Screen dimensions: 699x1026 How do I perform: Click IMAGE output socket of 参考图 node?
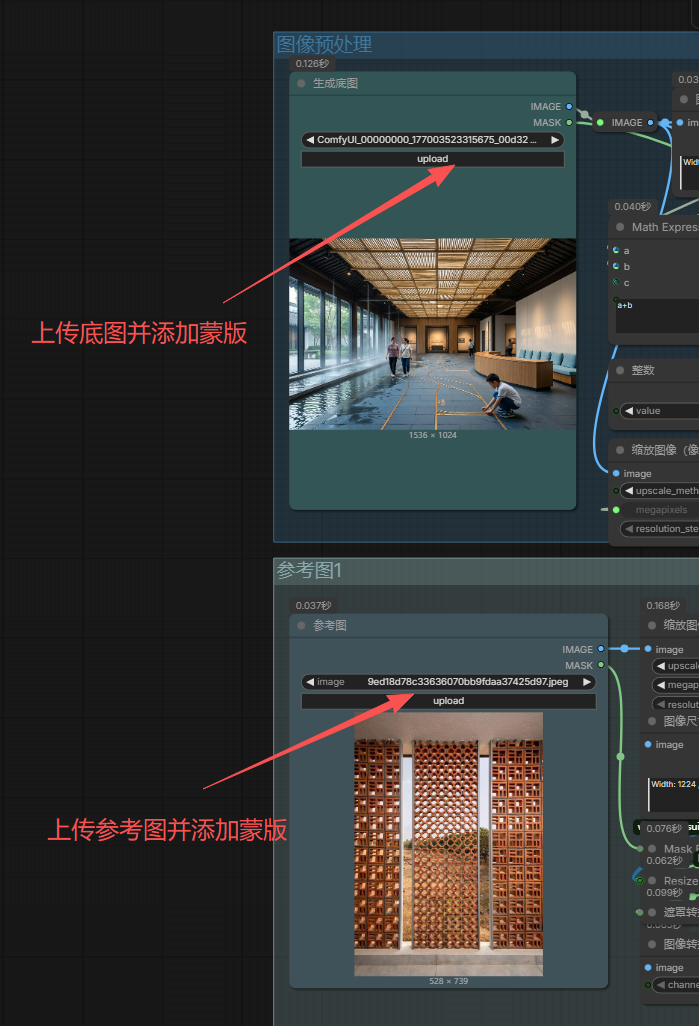pos(601,649)
